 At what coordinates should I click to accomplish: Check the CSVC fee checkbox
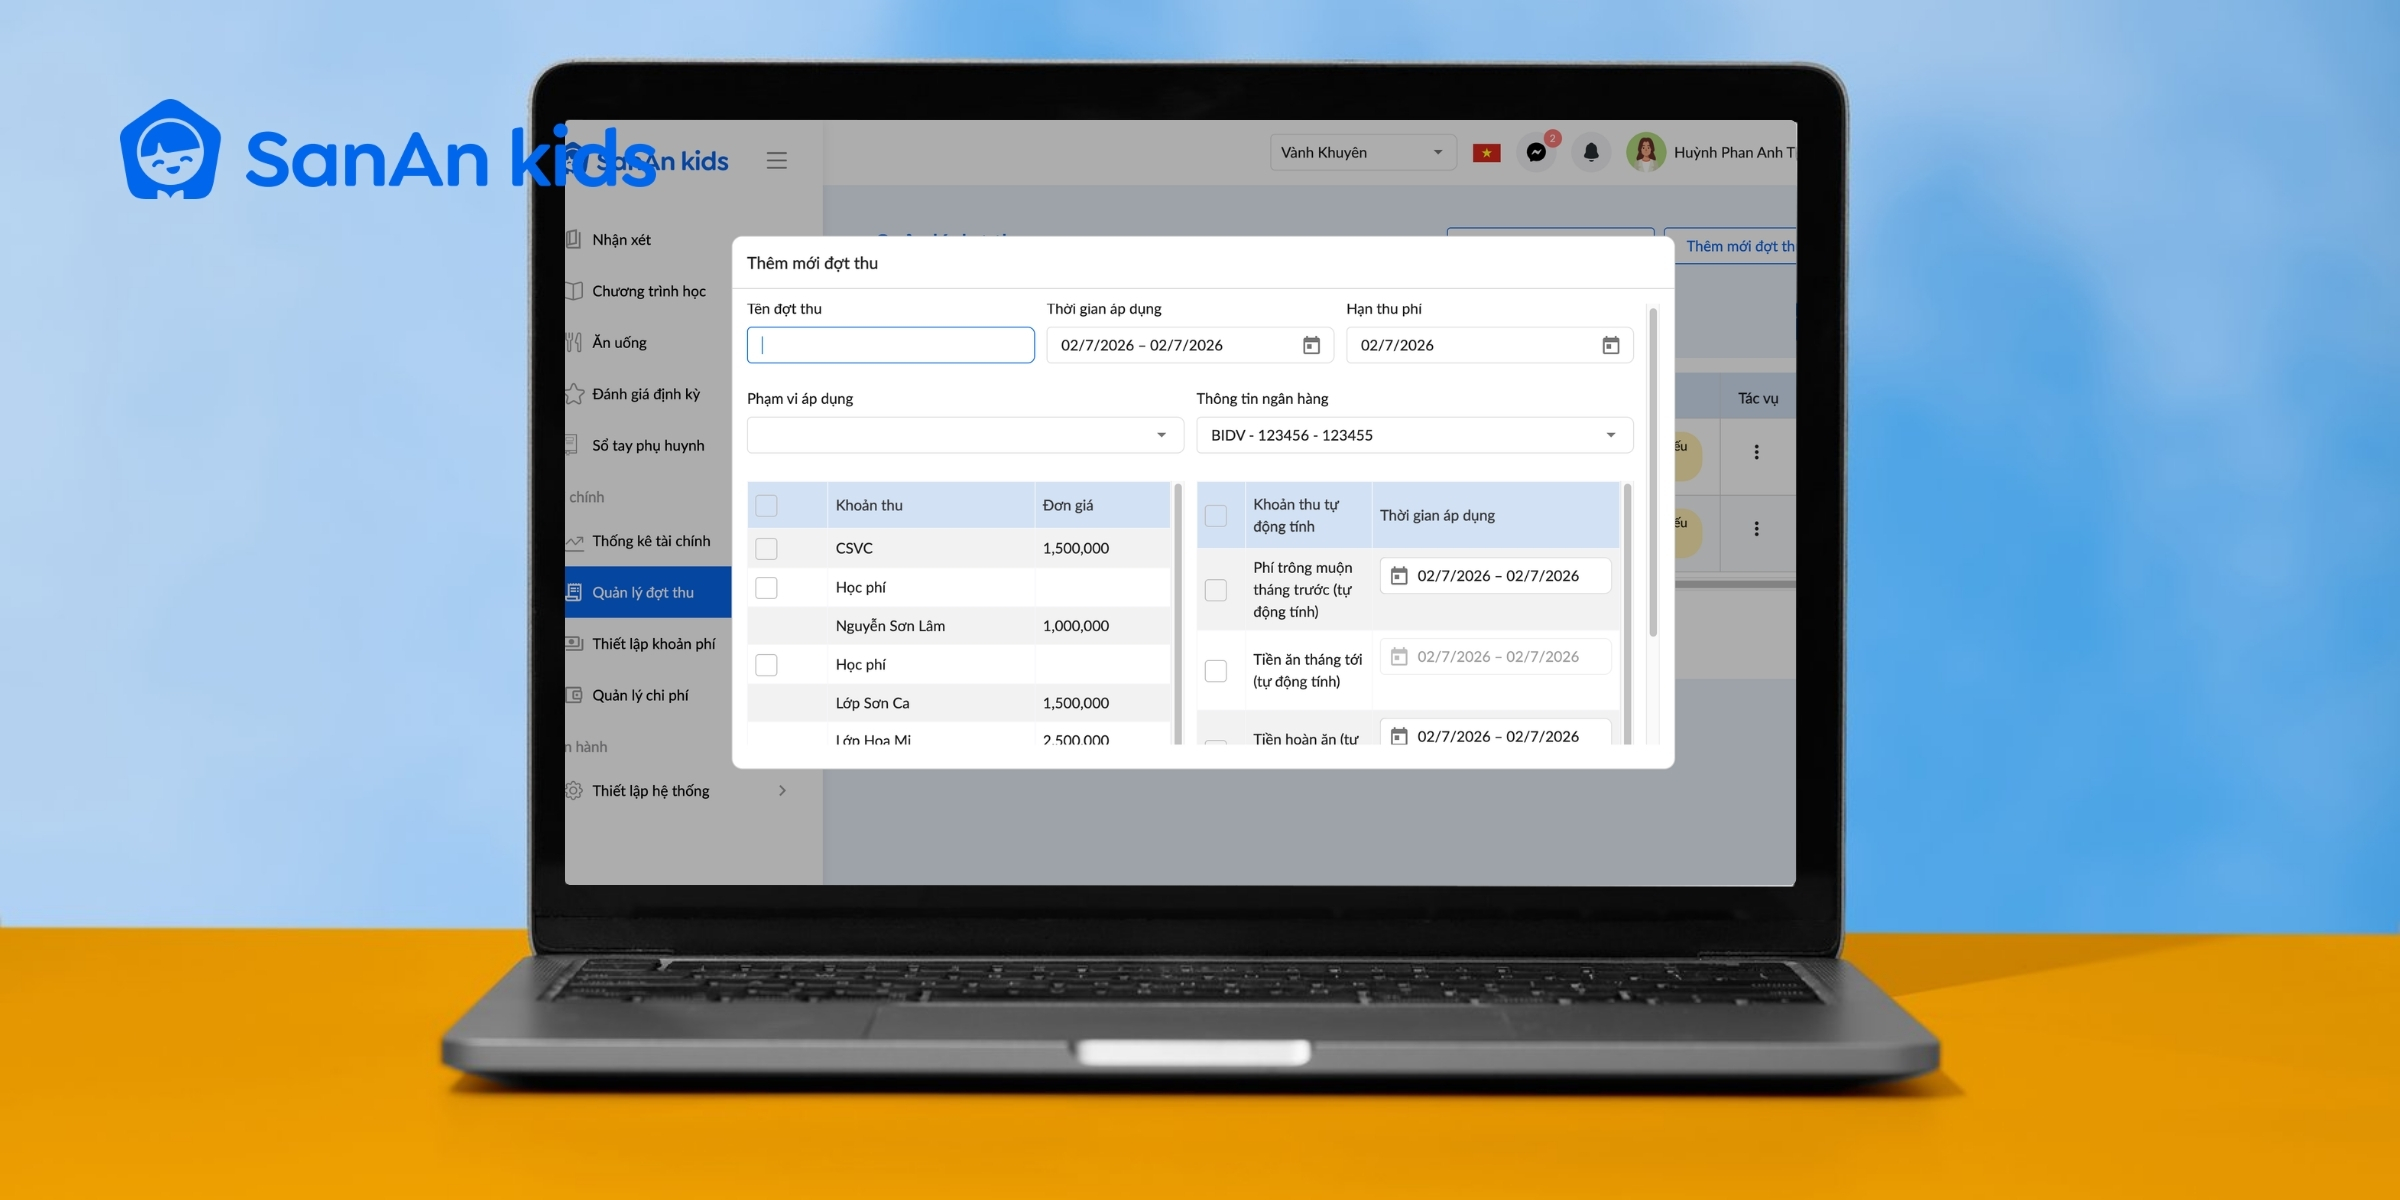point(766,549)
